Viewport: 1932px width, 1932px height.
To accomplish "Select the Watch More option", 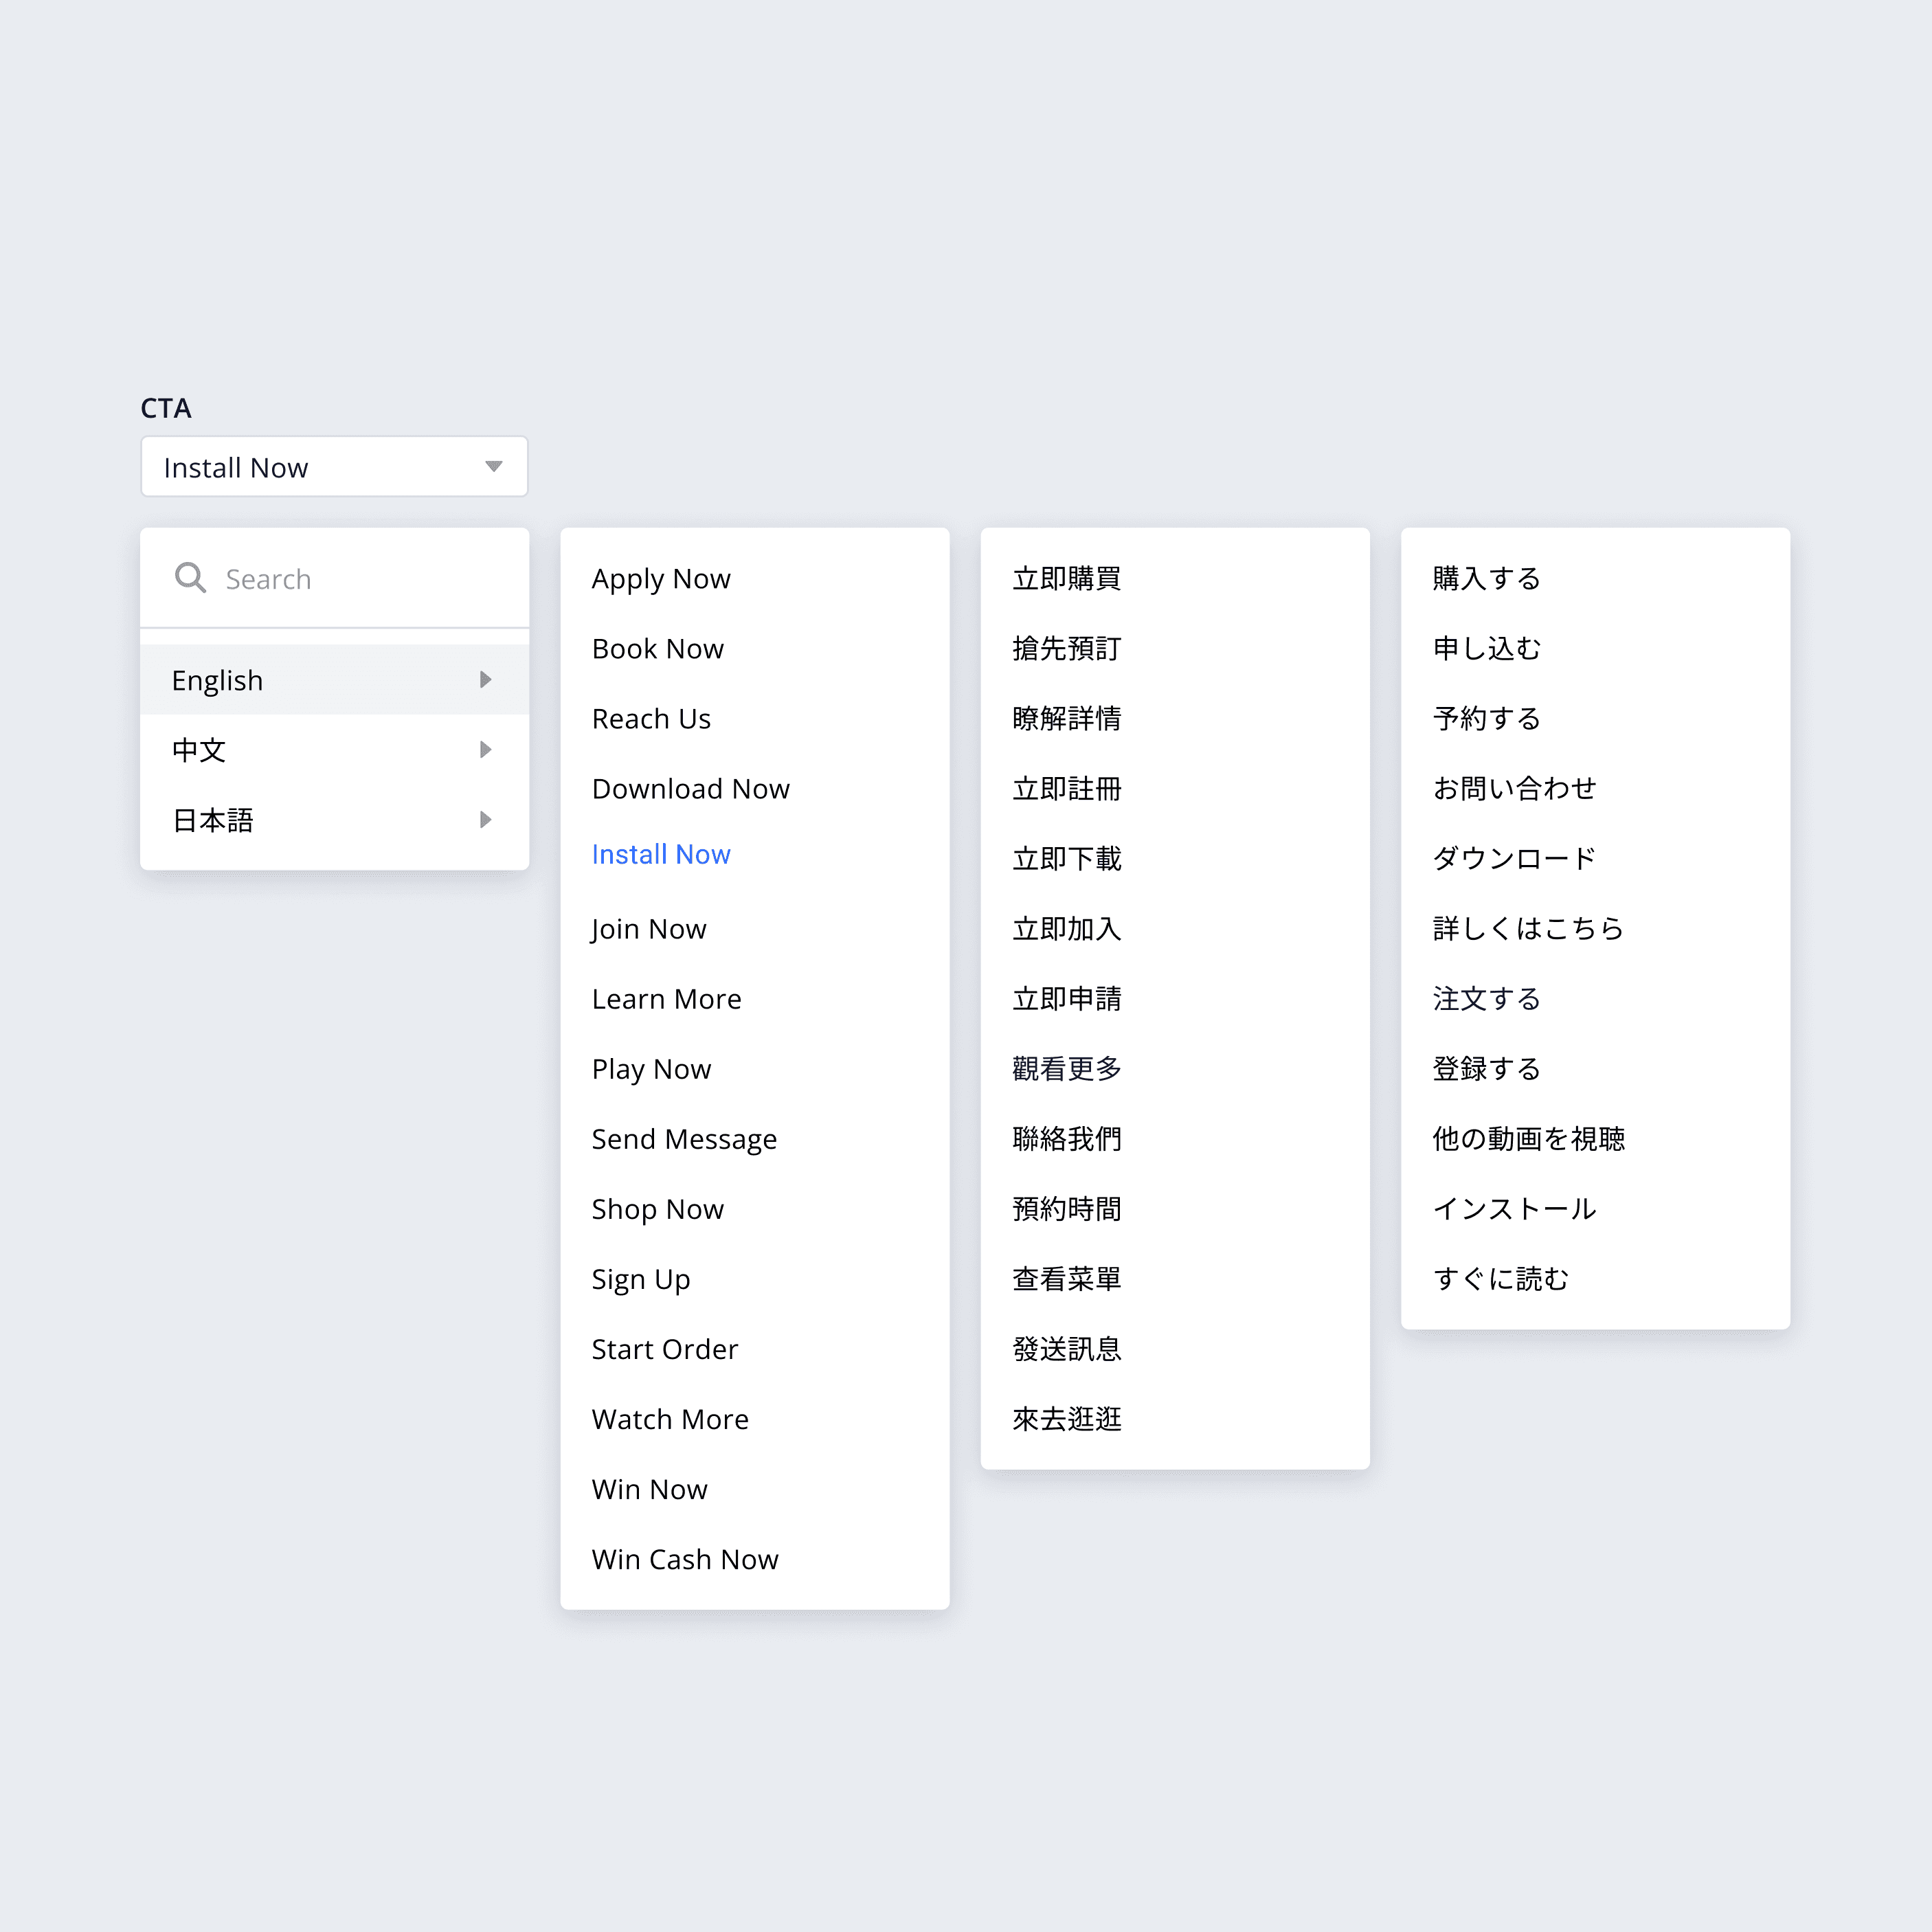I will [670, 1419].
